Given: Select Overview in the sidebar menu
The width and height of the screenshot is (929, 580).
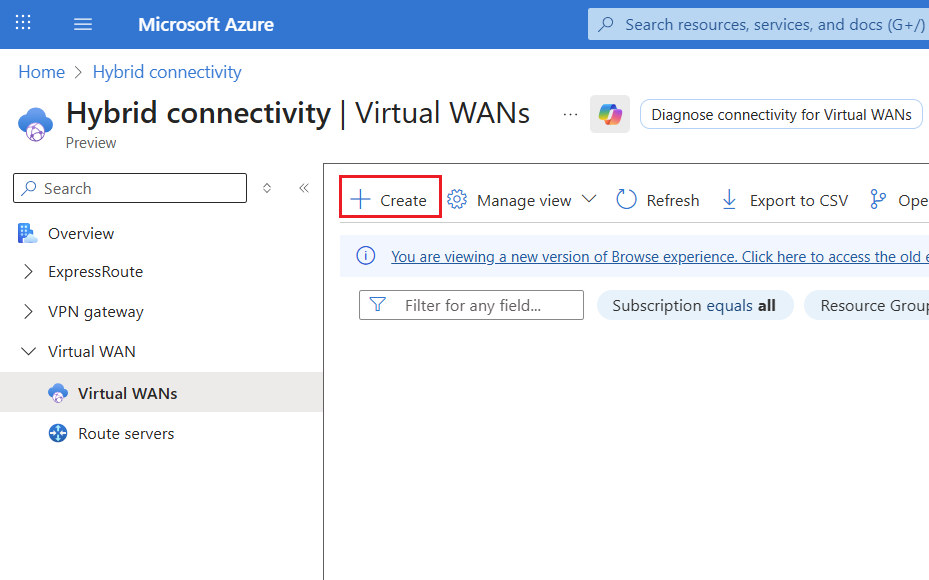Looking at the screenshot, I should click(x=81, y=233).
